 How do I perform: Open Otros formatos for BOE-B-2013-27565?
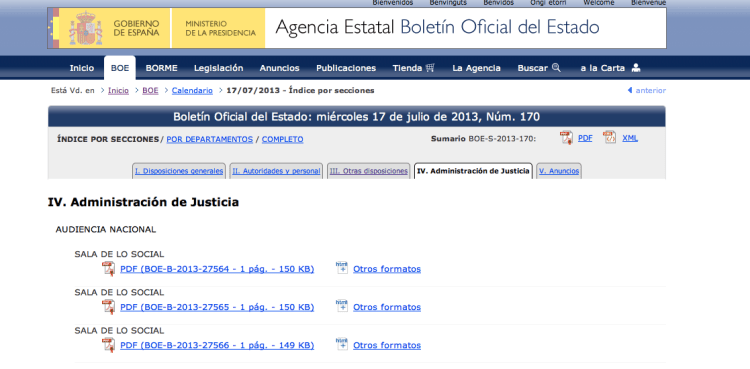387,307
